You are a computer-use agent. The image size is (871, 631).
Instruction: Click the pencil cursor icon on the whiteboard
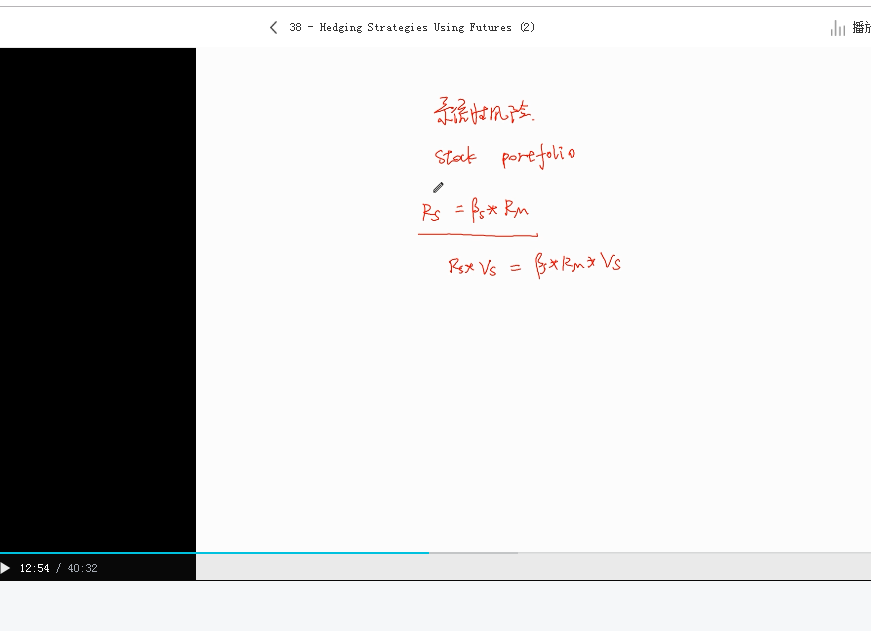pyautogui.click(x=438, y=187)
